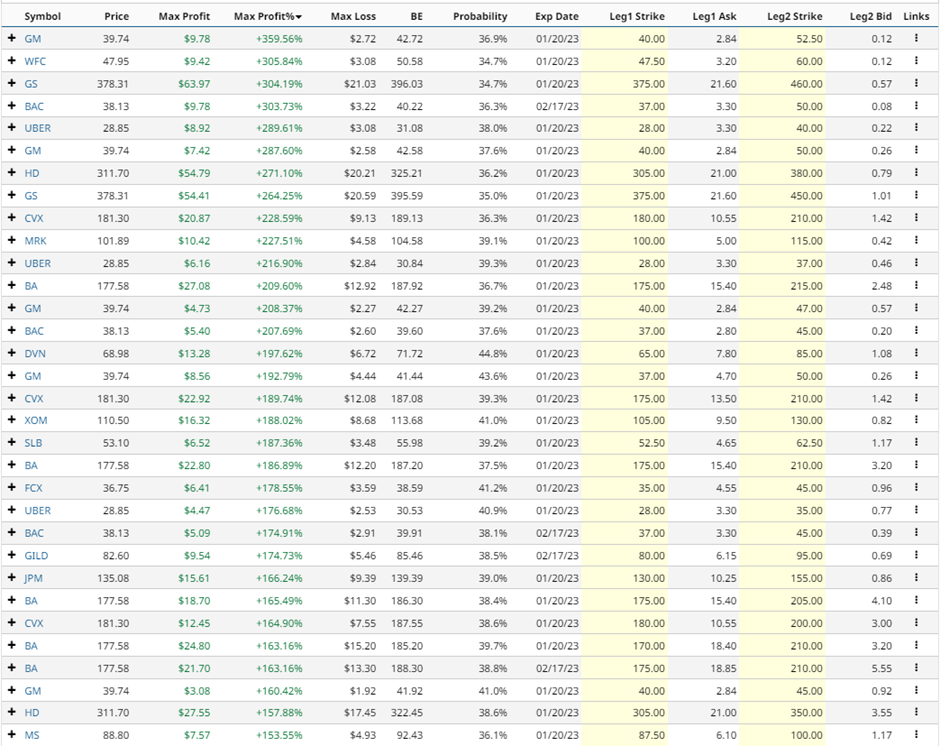Open links menu for BAC 50.00 row

point(916,106)
